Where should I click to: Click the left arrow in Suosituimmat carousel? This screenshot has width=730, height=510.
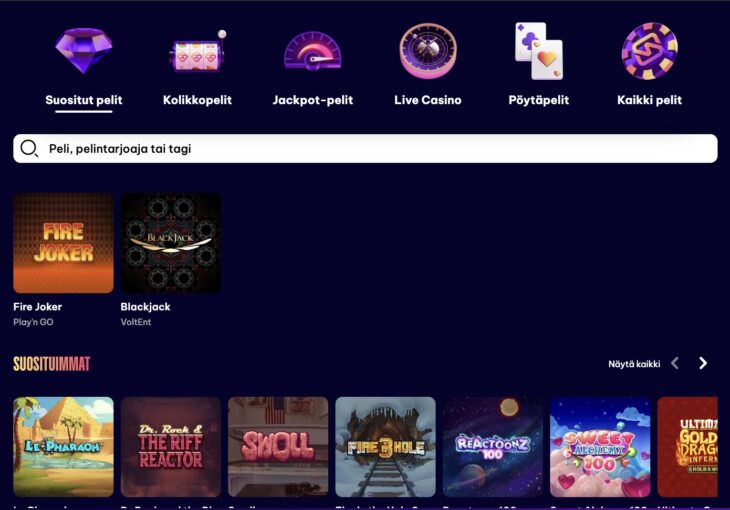675,363
